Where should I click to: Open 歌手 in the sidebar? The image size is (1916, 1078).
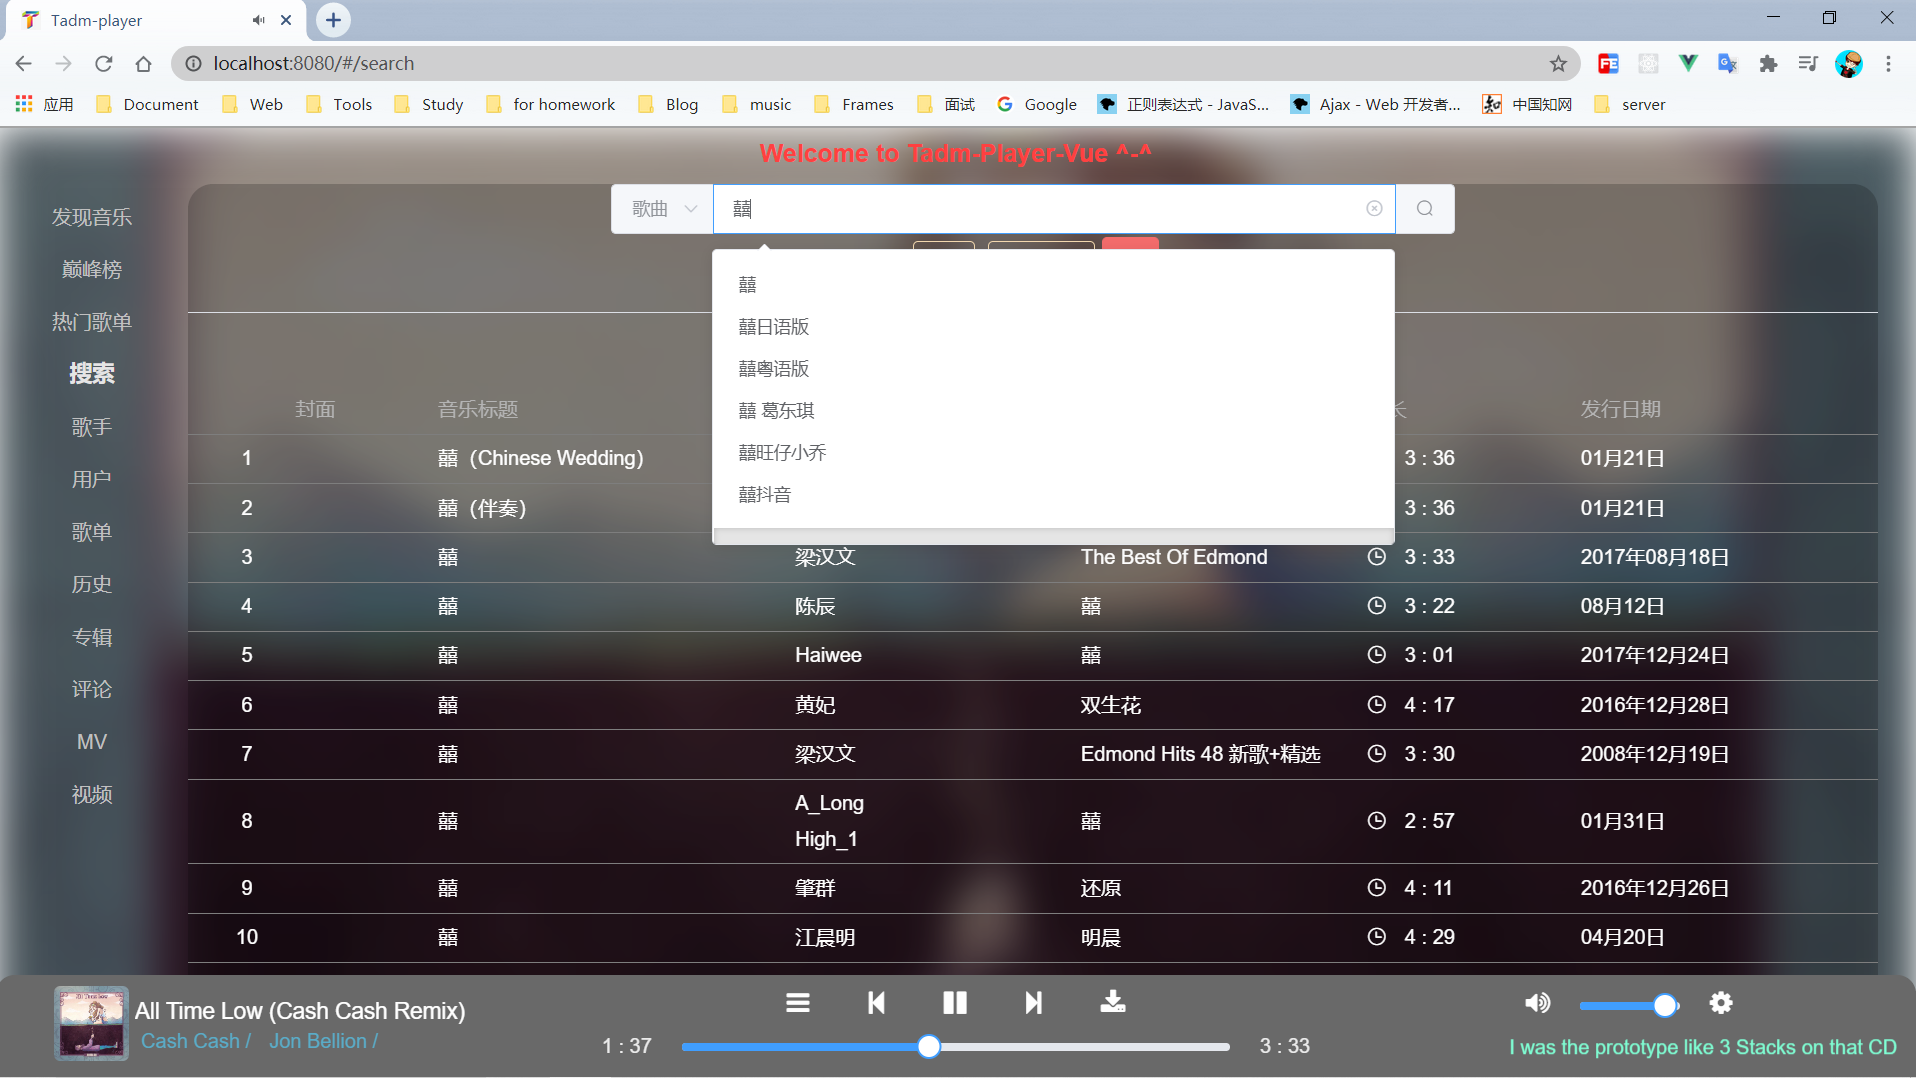[x=92, y=427]
